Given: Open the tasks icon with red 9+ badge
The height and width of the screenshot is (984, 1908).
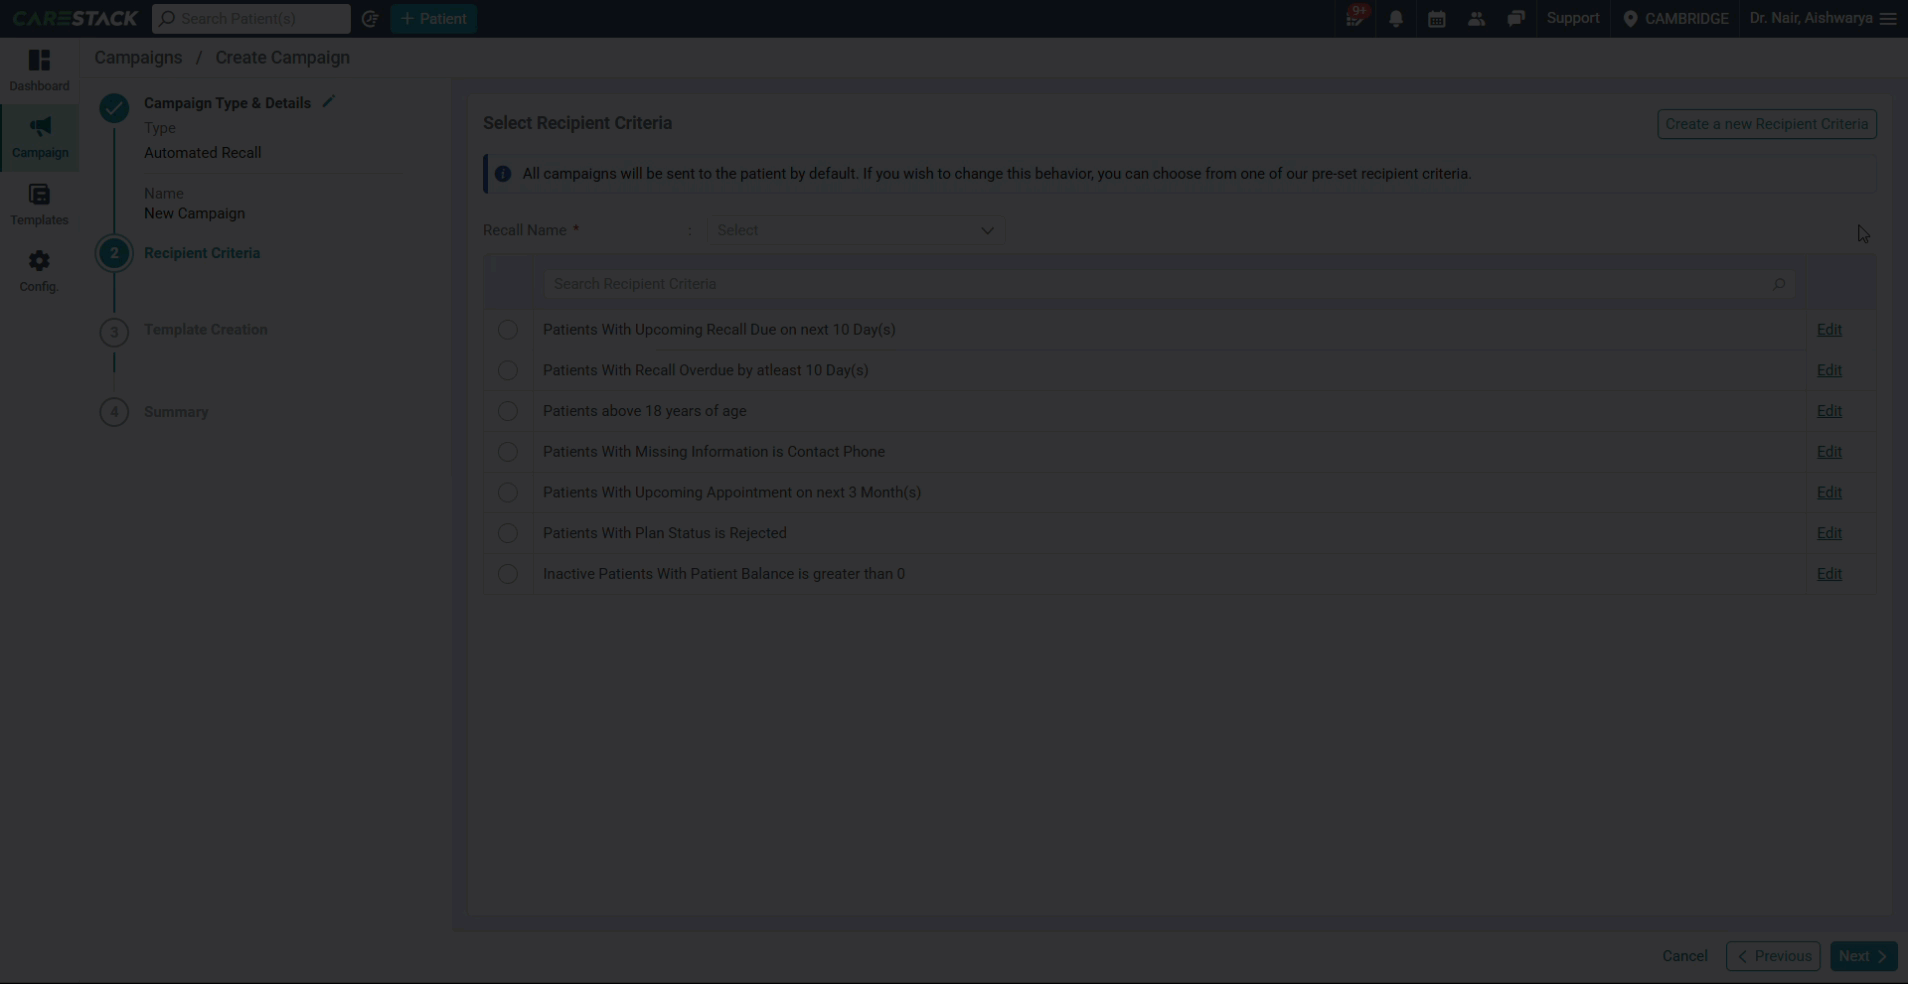Looking at the screenshot, I should (x=1356, y=16).
